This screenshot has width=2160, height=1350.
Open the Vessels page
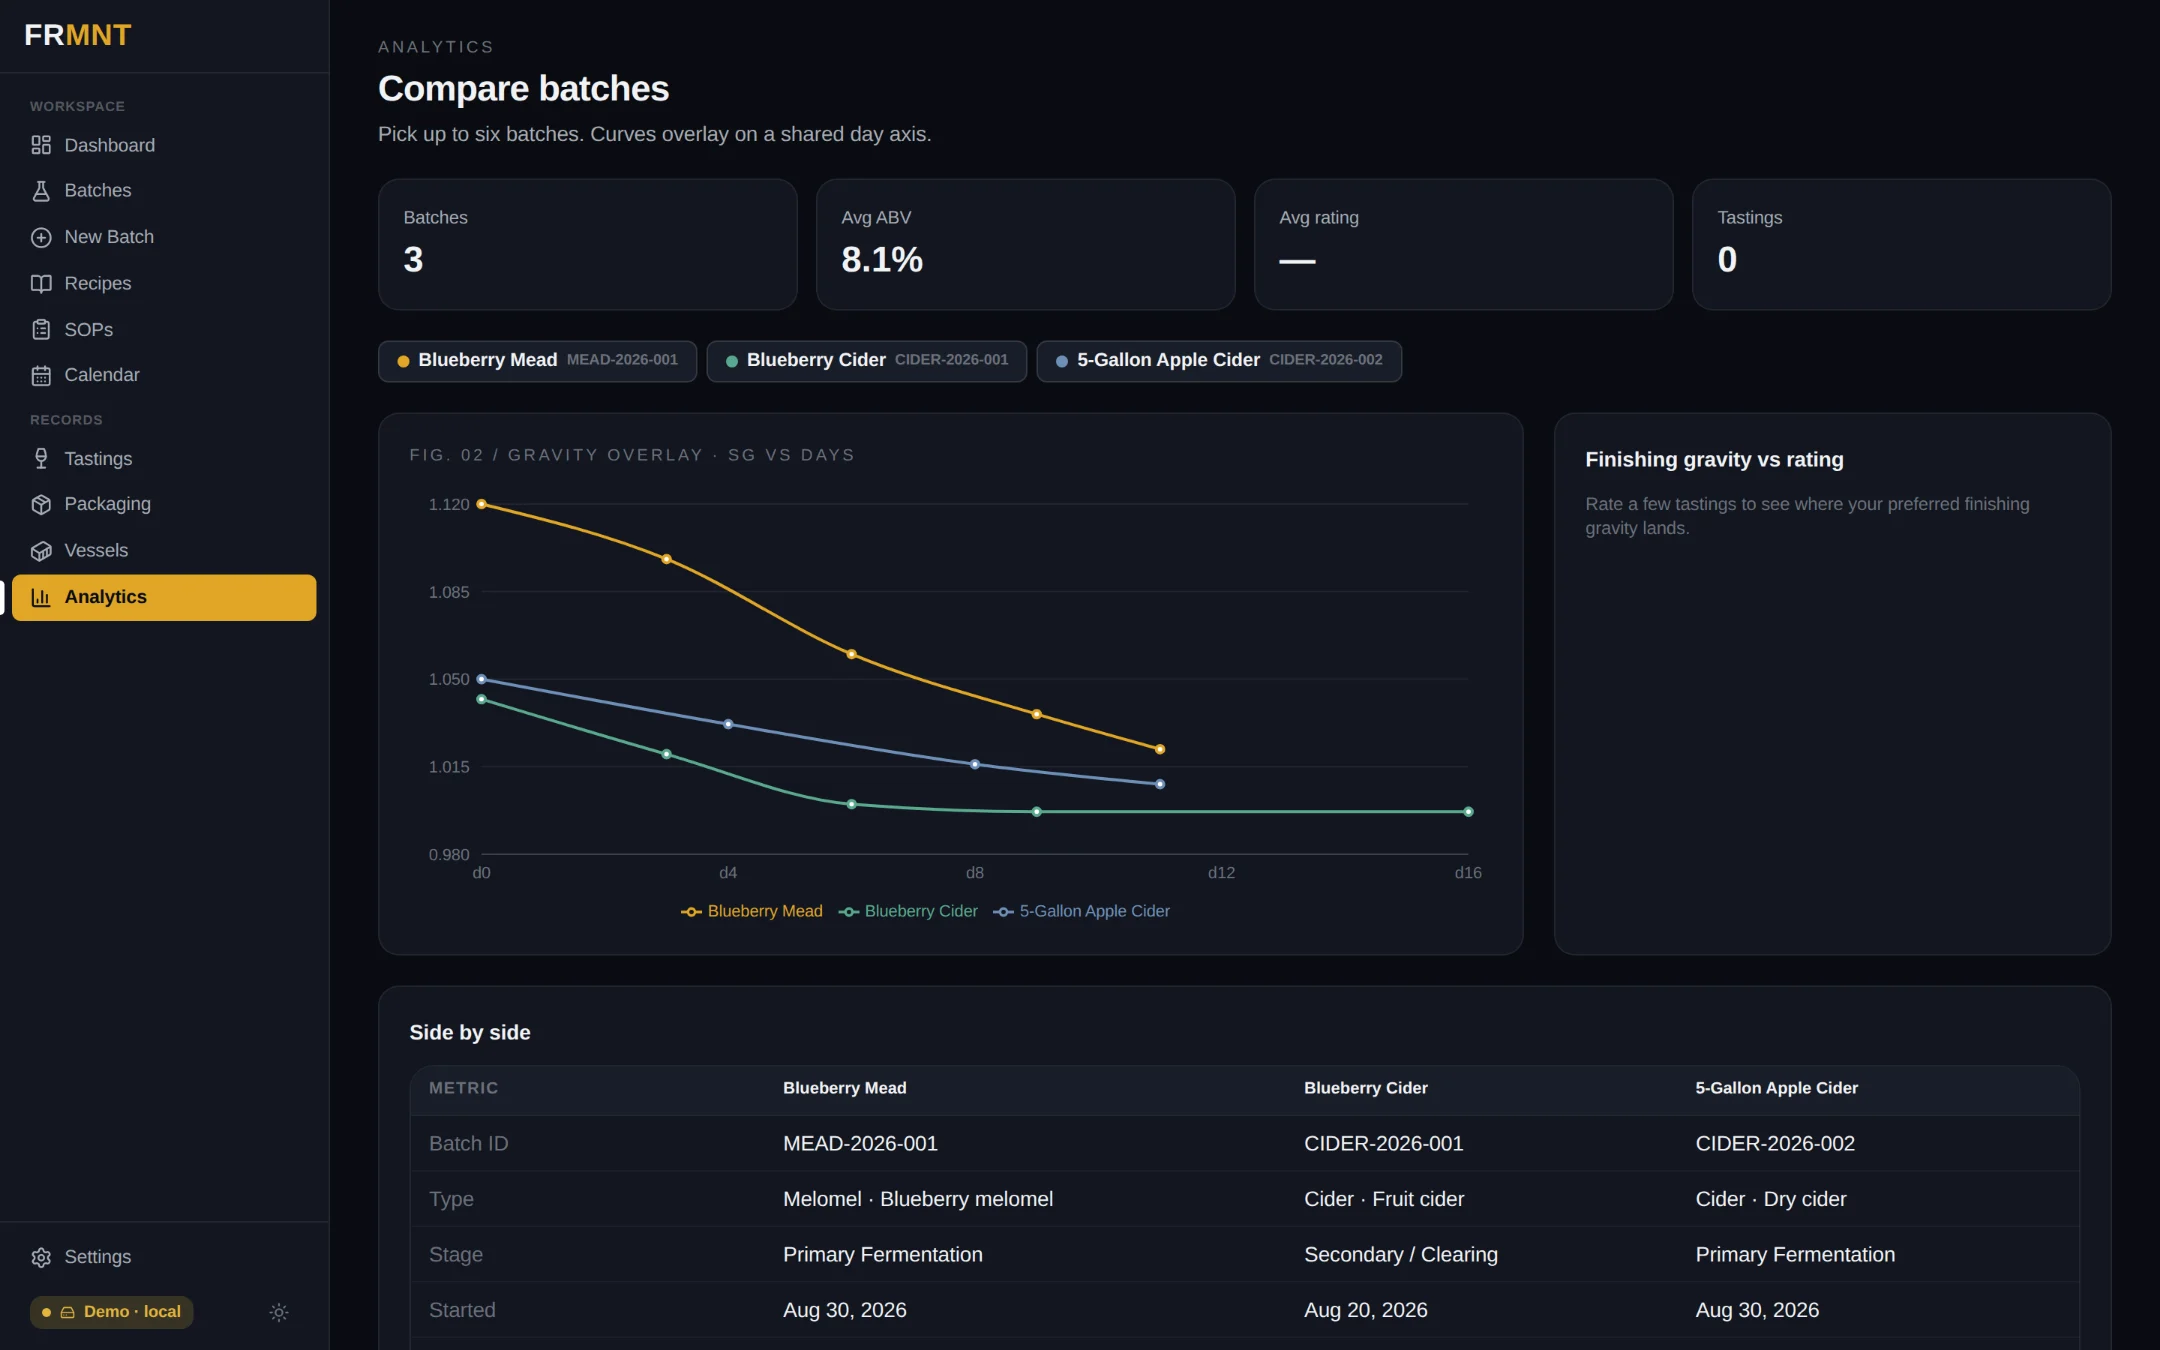pos(164,551)
